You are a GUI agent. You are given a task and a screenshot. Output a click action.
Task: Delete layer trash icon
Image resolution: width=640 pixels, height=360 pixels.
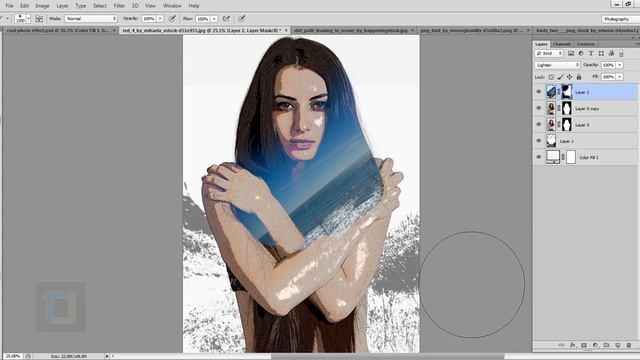629,345
